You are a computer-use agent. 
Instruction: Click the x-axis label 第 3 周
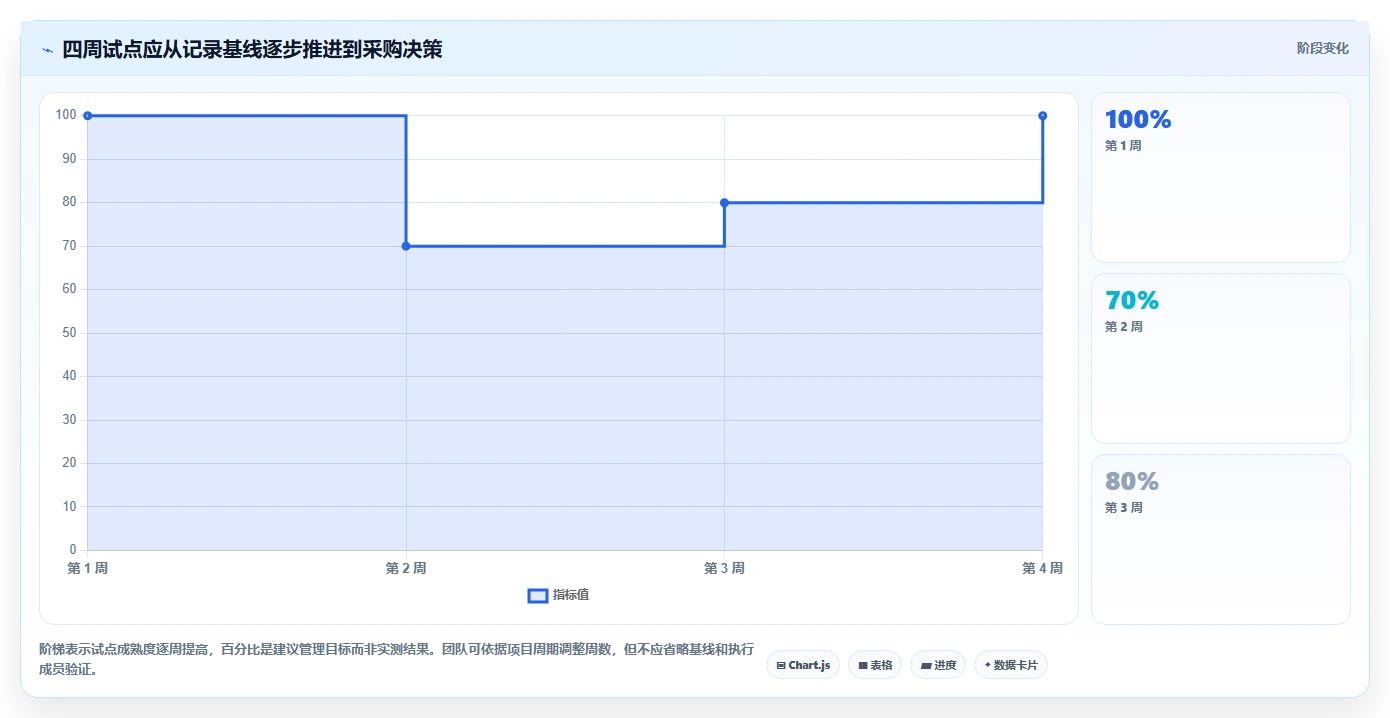(x=724, y=568)
